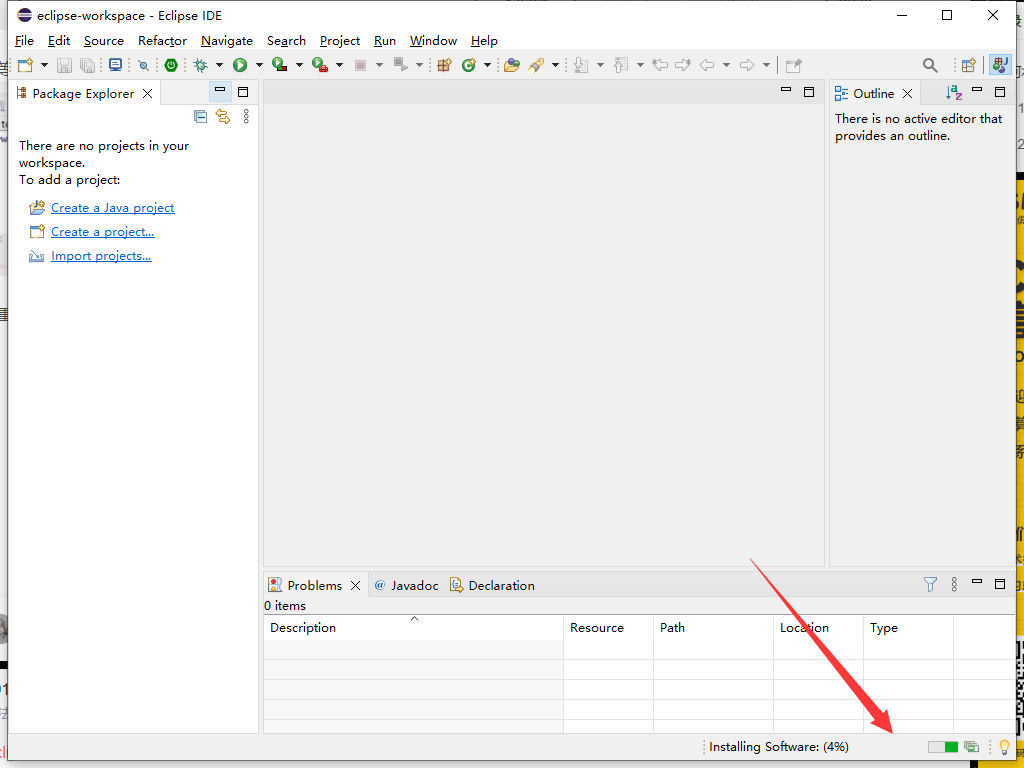Click the lightbulb tip icon in status bar

[x=1004, y=746]
